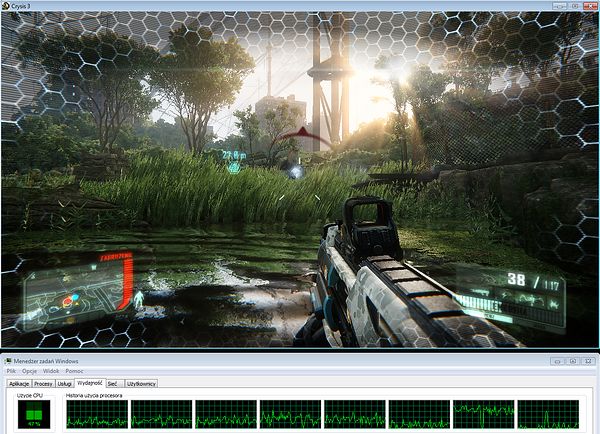Viewport: 600px width, 434px height.
Task: Open the Pomoc menu in Task Manager
Action: [74, 371]
